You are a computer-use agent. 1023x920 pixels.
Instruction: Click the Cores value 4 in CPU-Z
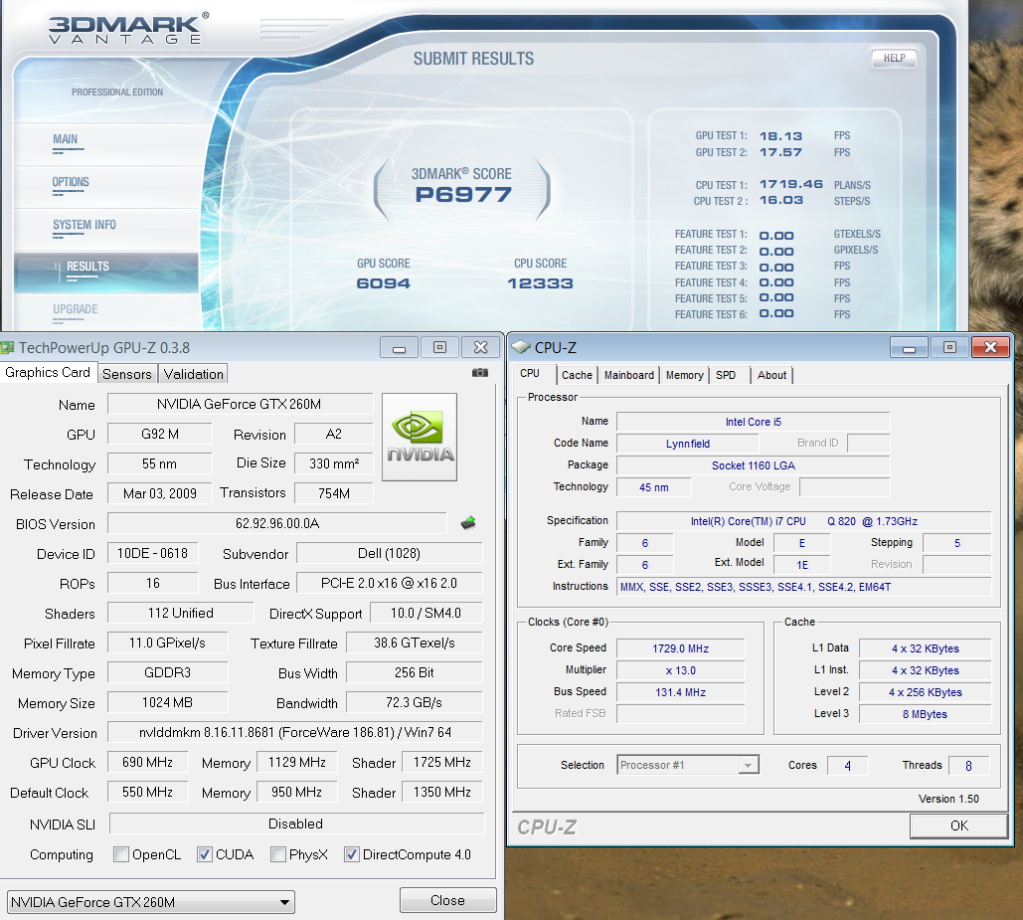pyautogui.click(x=847, y=765)
